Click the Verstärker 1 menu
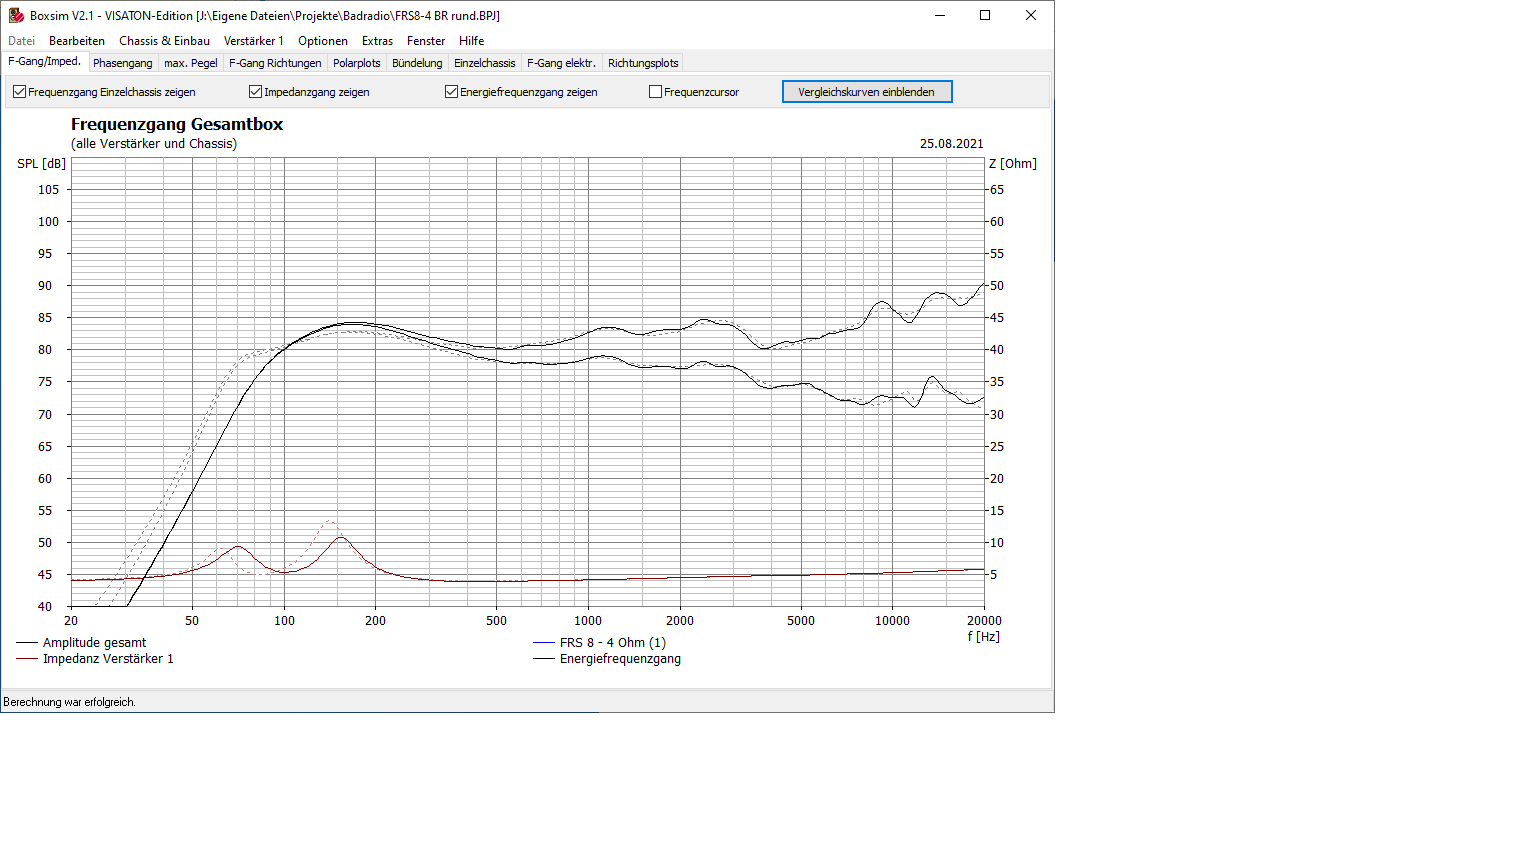 pos(253,41)
